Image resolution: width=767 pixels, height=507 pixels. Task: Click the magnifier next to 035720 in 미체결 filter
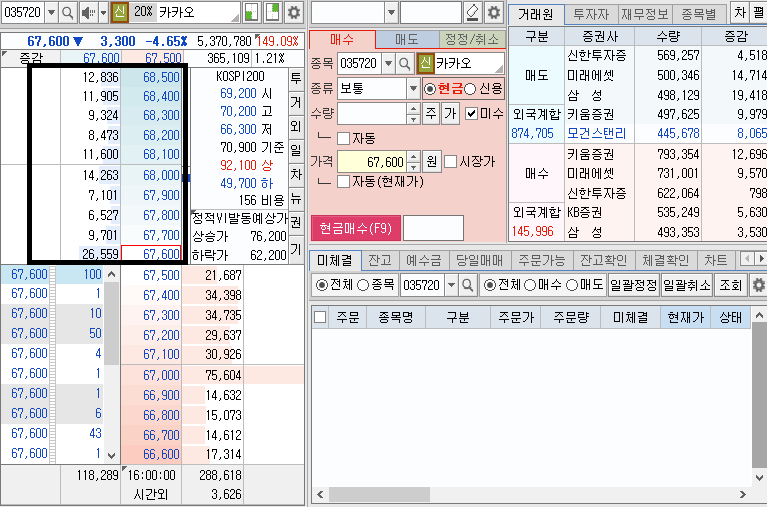click(x=468, y=285)
